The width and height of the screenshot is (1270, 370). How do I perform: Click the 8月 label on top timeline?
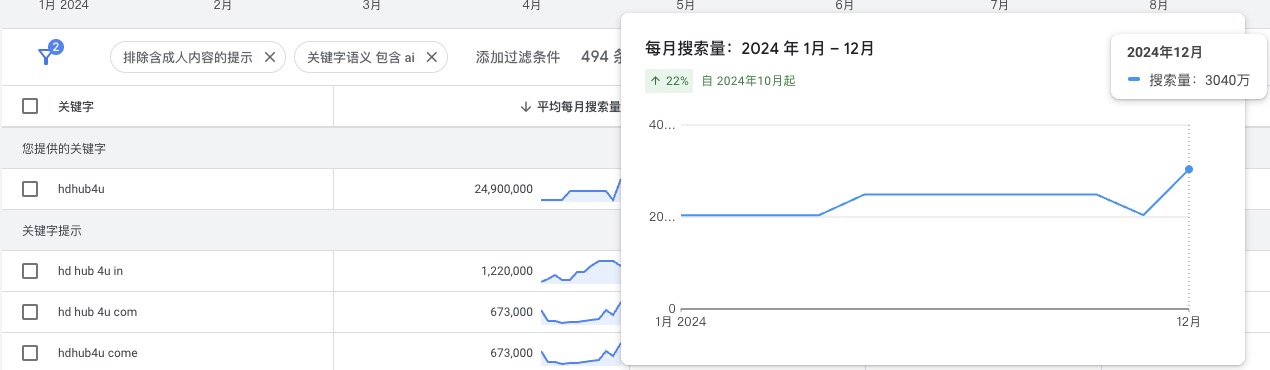coord(1158,6)
